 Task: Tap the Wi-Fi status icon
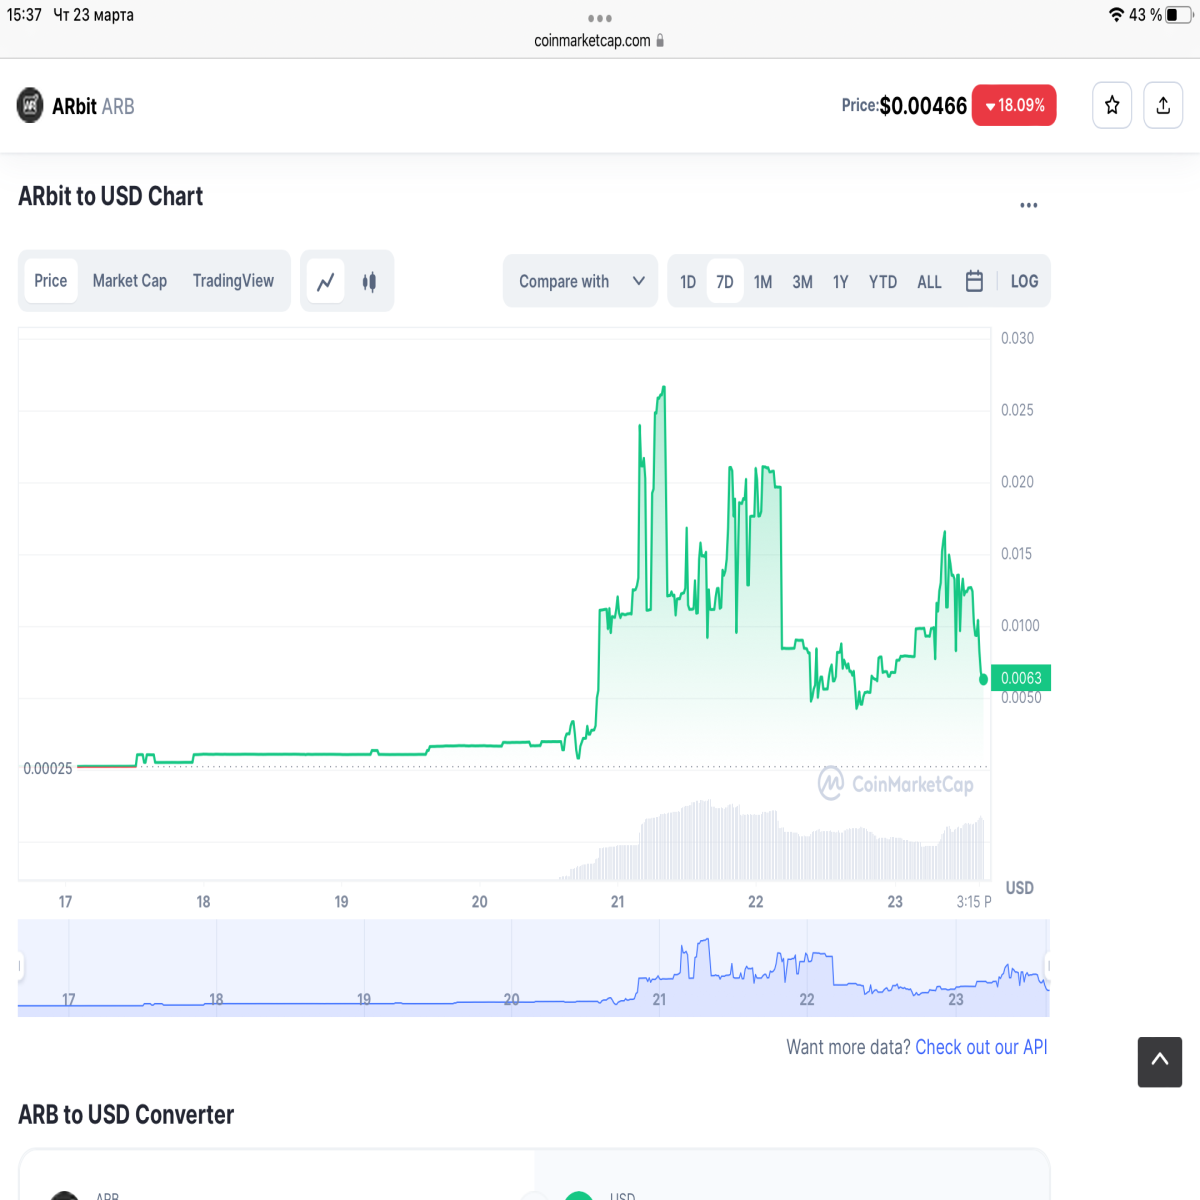pos(1116,15)
